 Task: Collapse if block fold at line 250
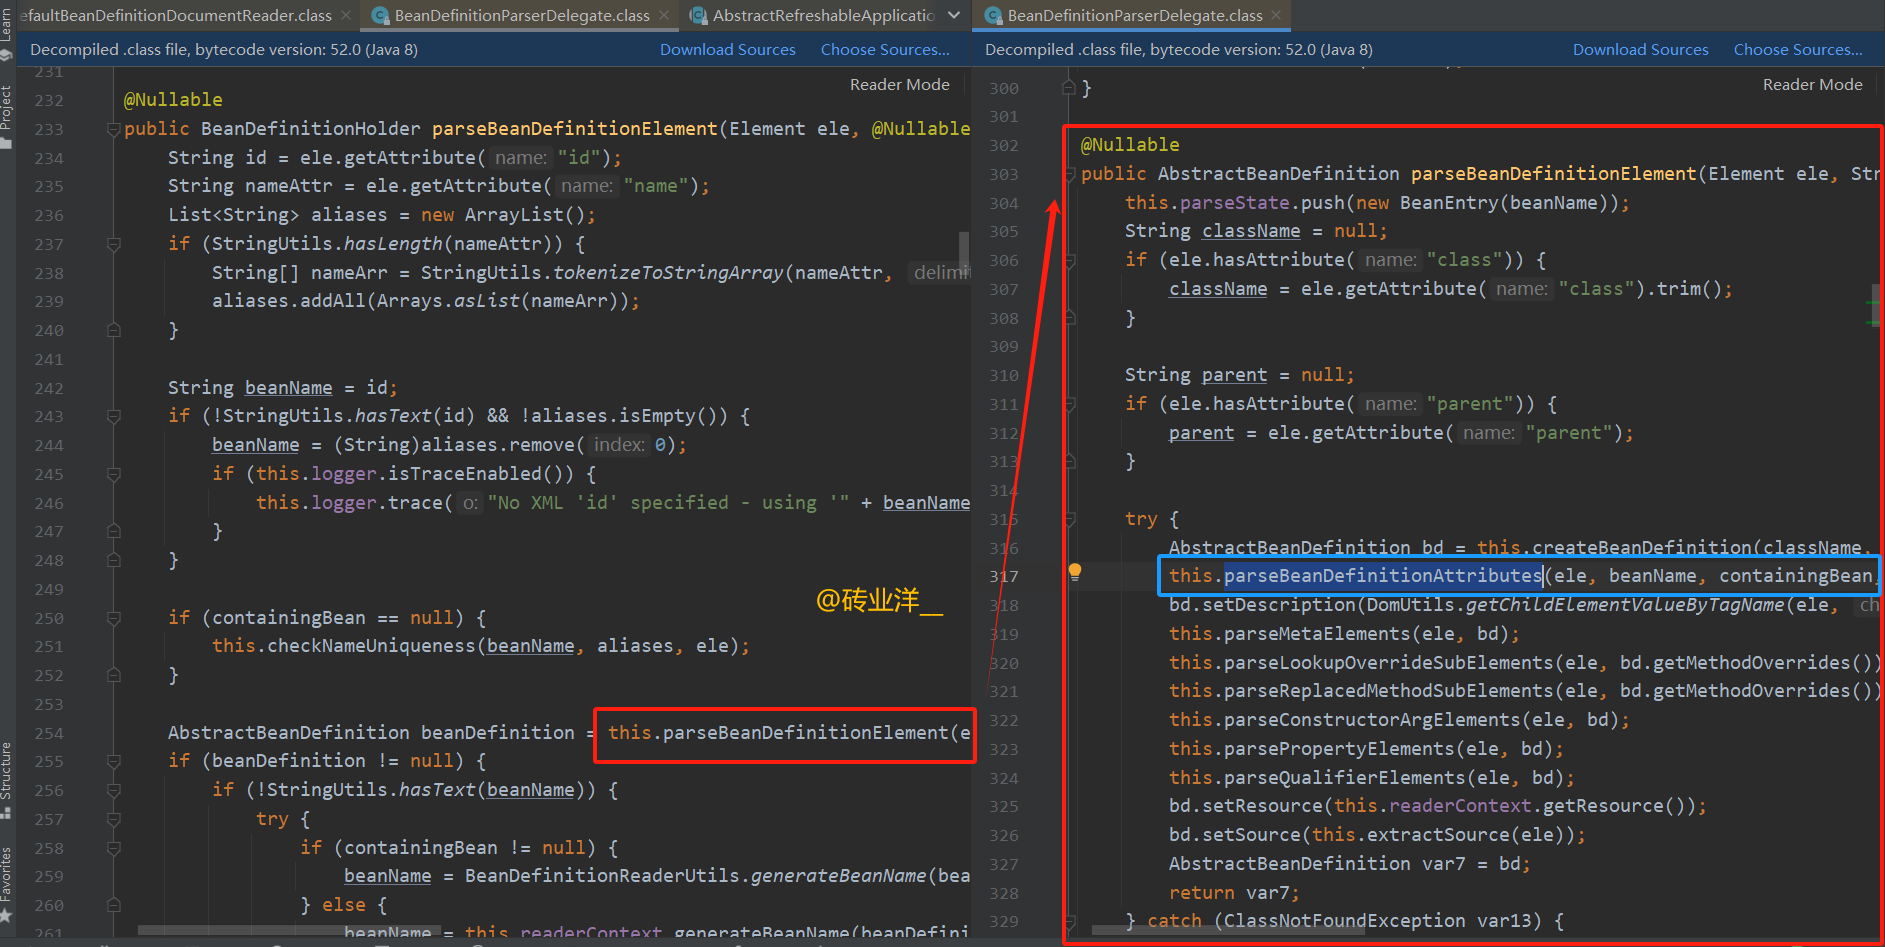click(113, 618)
